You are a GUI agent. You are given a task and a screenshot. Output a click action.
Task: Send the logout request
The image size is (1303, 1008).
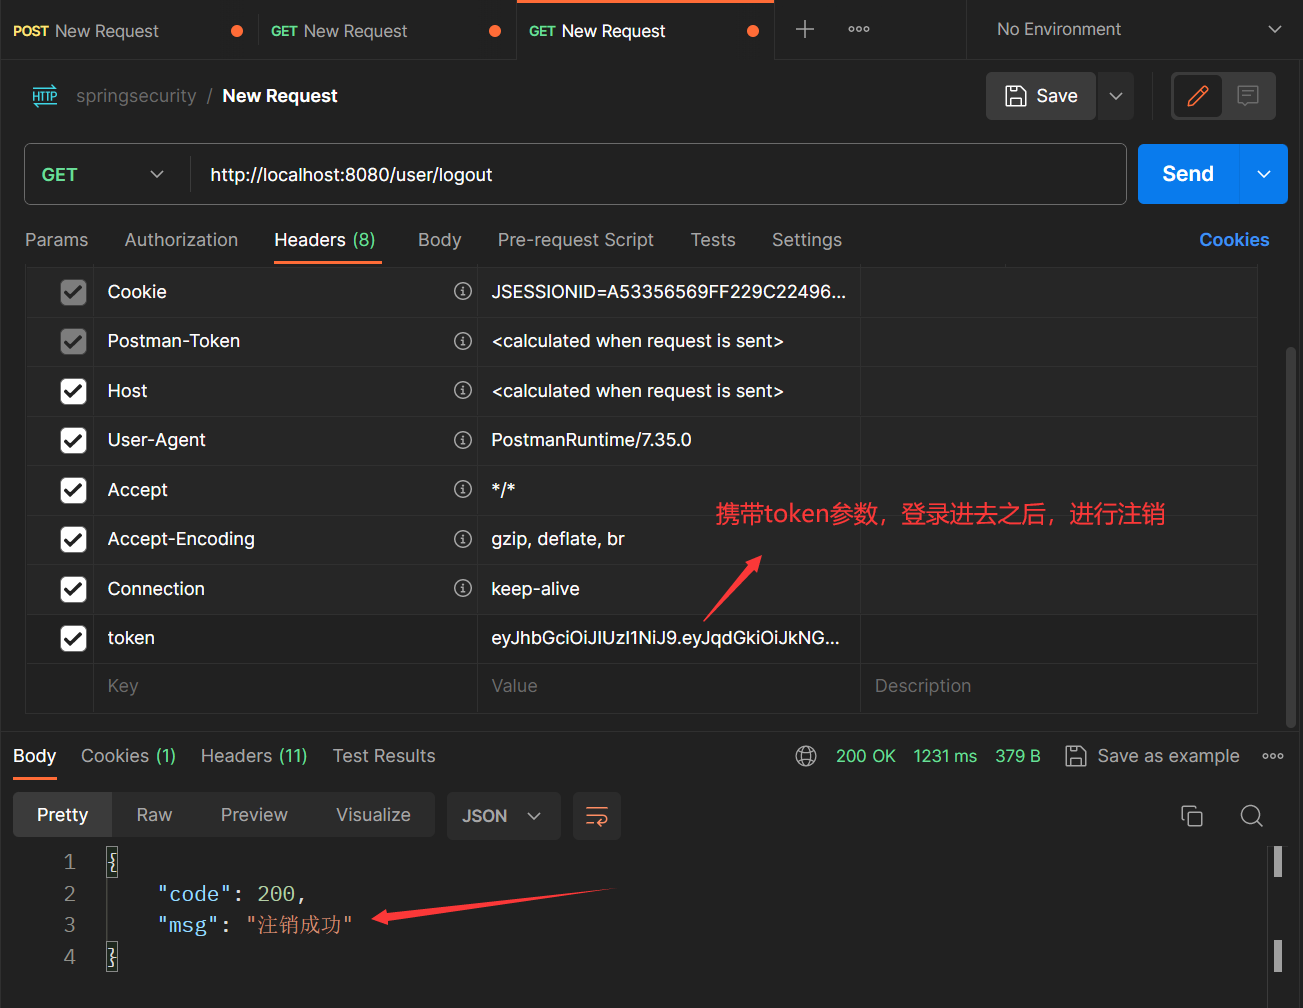click(x=1188, y=174)
